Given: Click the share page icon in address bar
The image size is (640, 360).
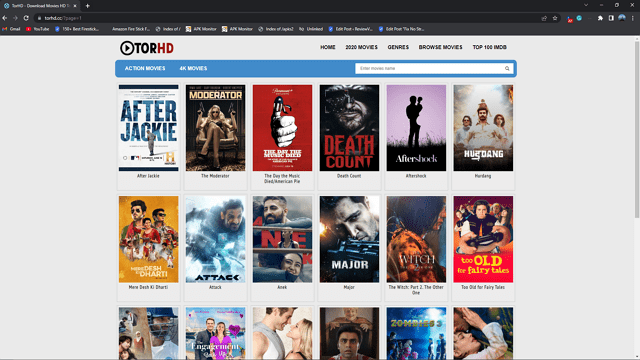Looking at the screenshot, I should [544, 18].
